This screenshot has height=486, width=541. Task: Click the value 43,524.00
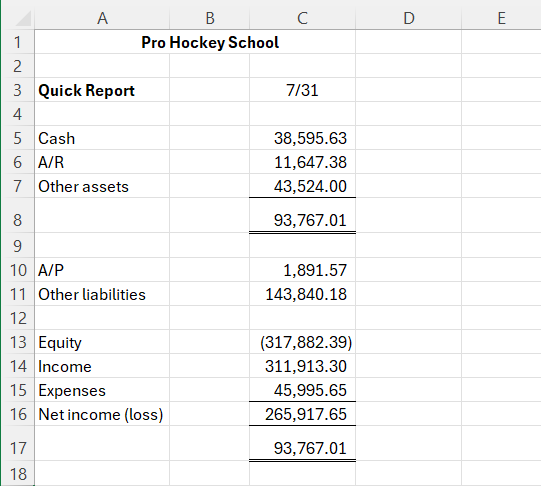click(x=302, y=186)
